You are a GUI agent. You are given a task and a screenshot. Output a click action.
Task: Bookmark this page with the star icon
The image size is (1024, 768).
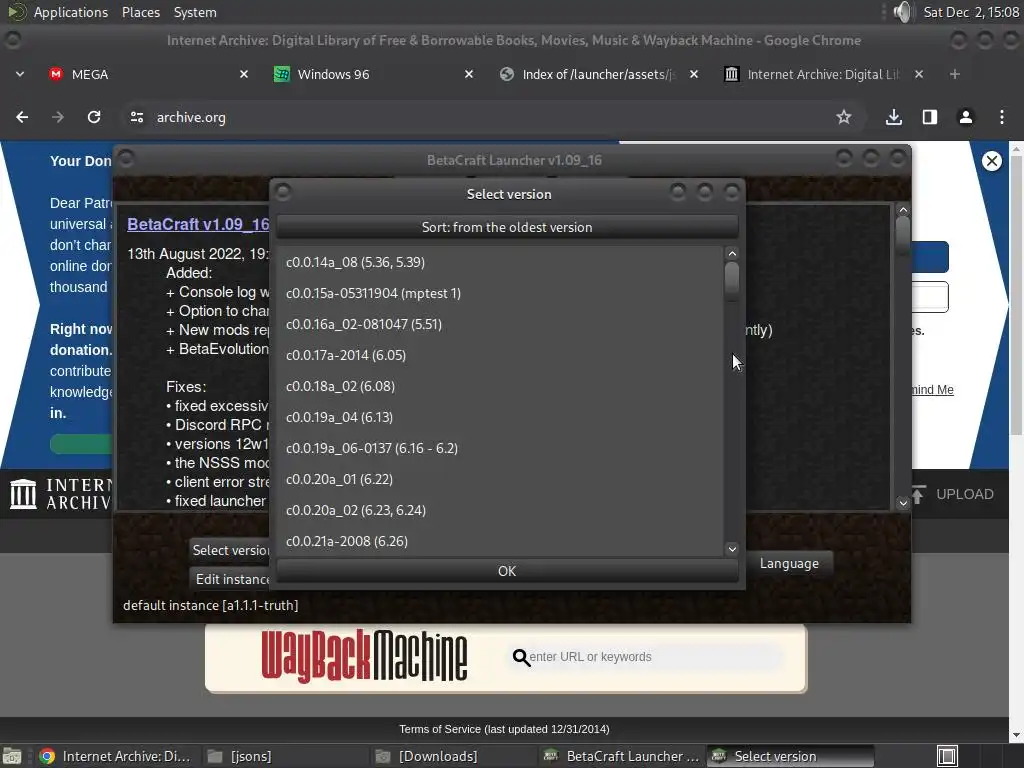pos(844,117)
